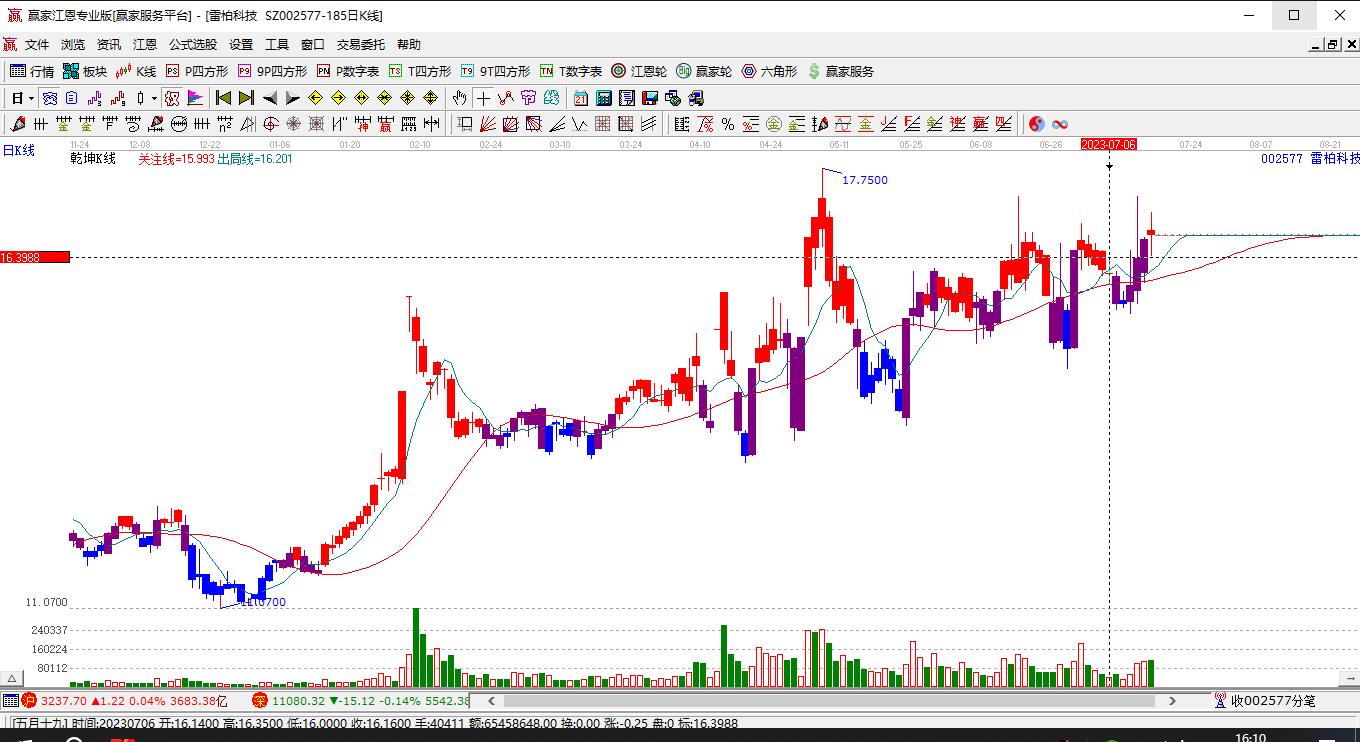This screenshot has height=742, width=1360.
Task: Toggle the crosshair cursor tool
Action: 483,98
